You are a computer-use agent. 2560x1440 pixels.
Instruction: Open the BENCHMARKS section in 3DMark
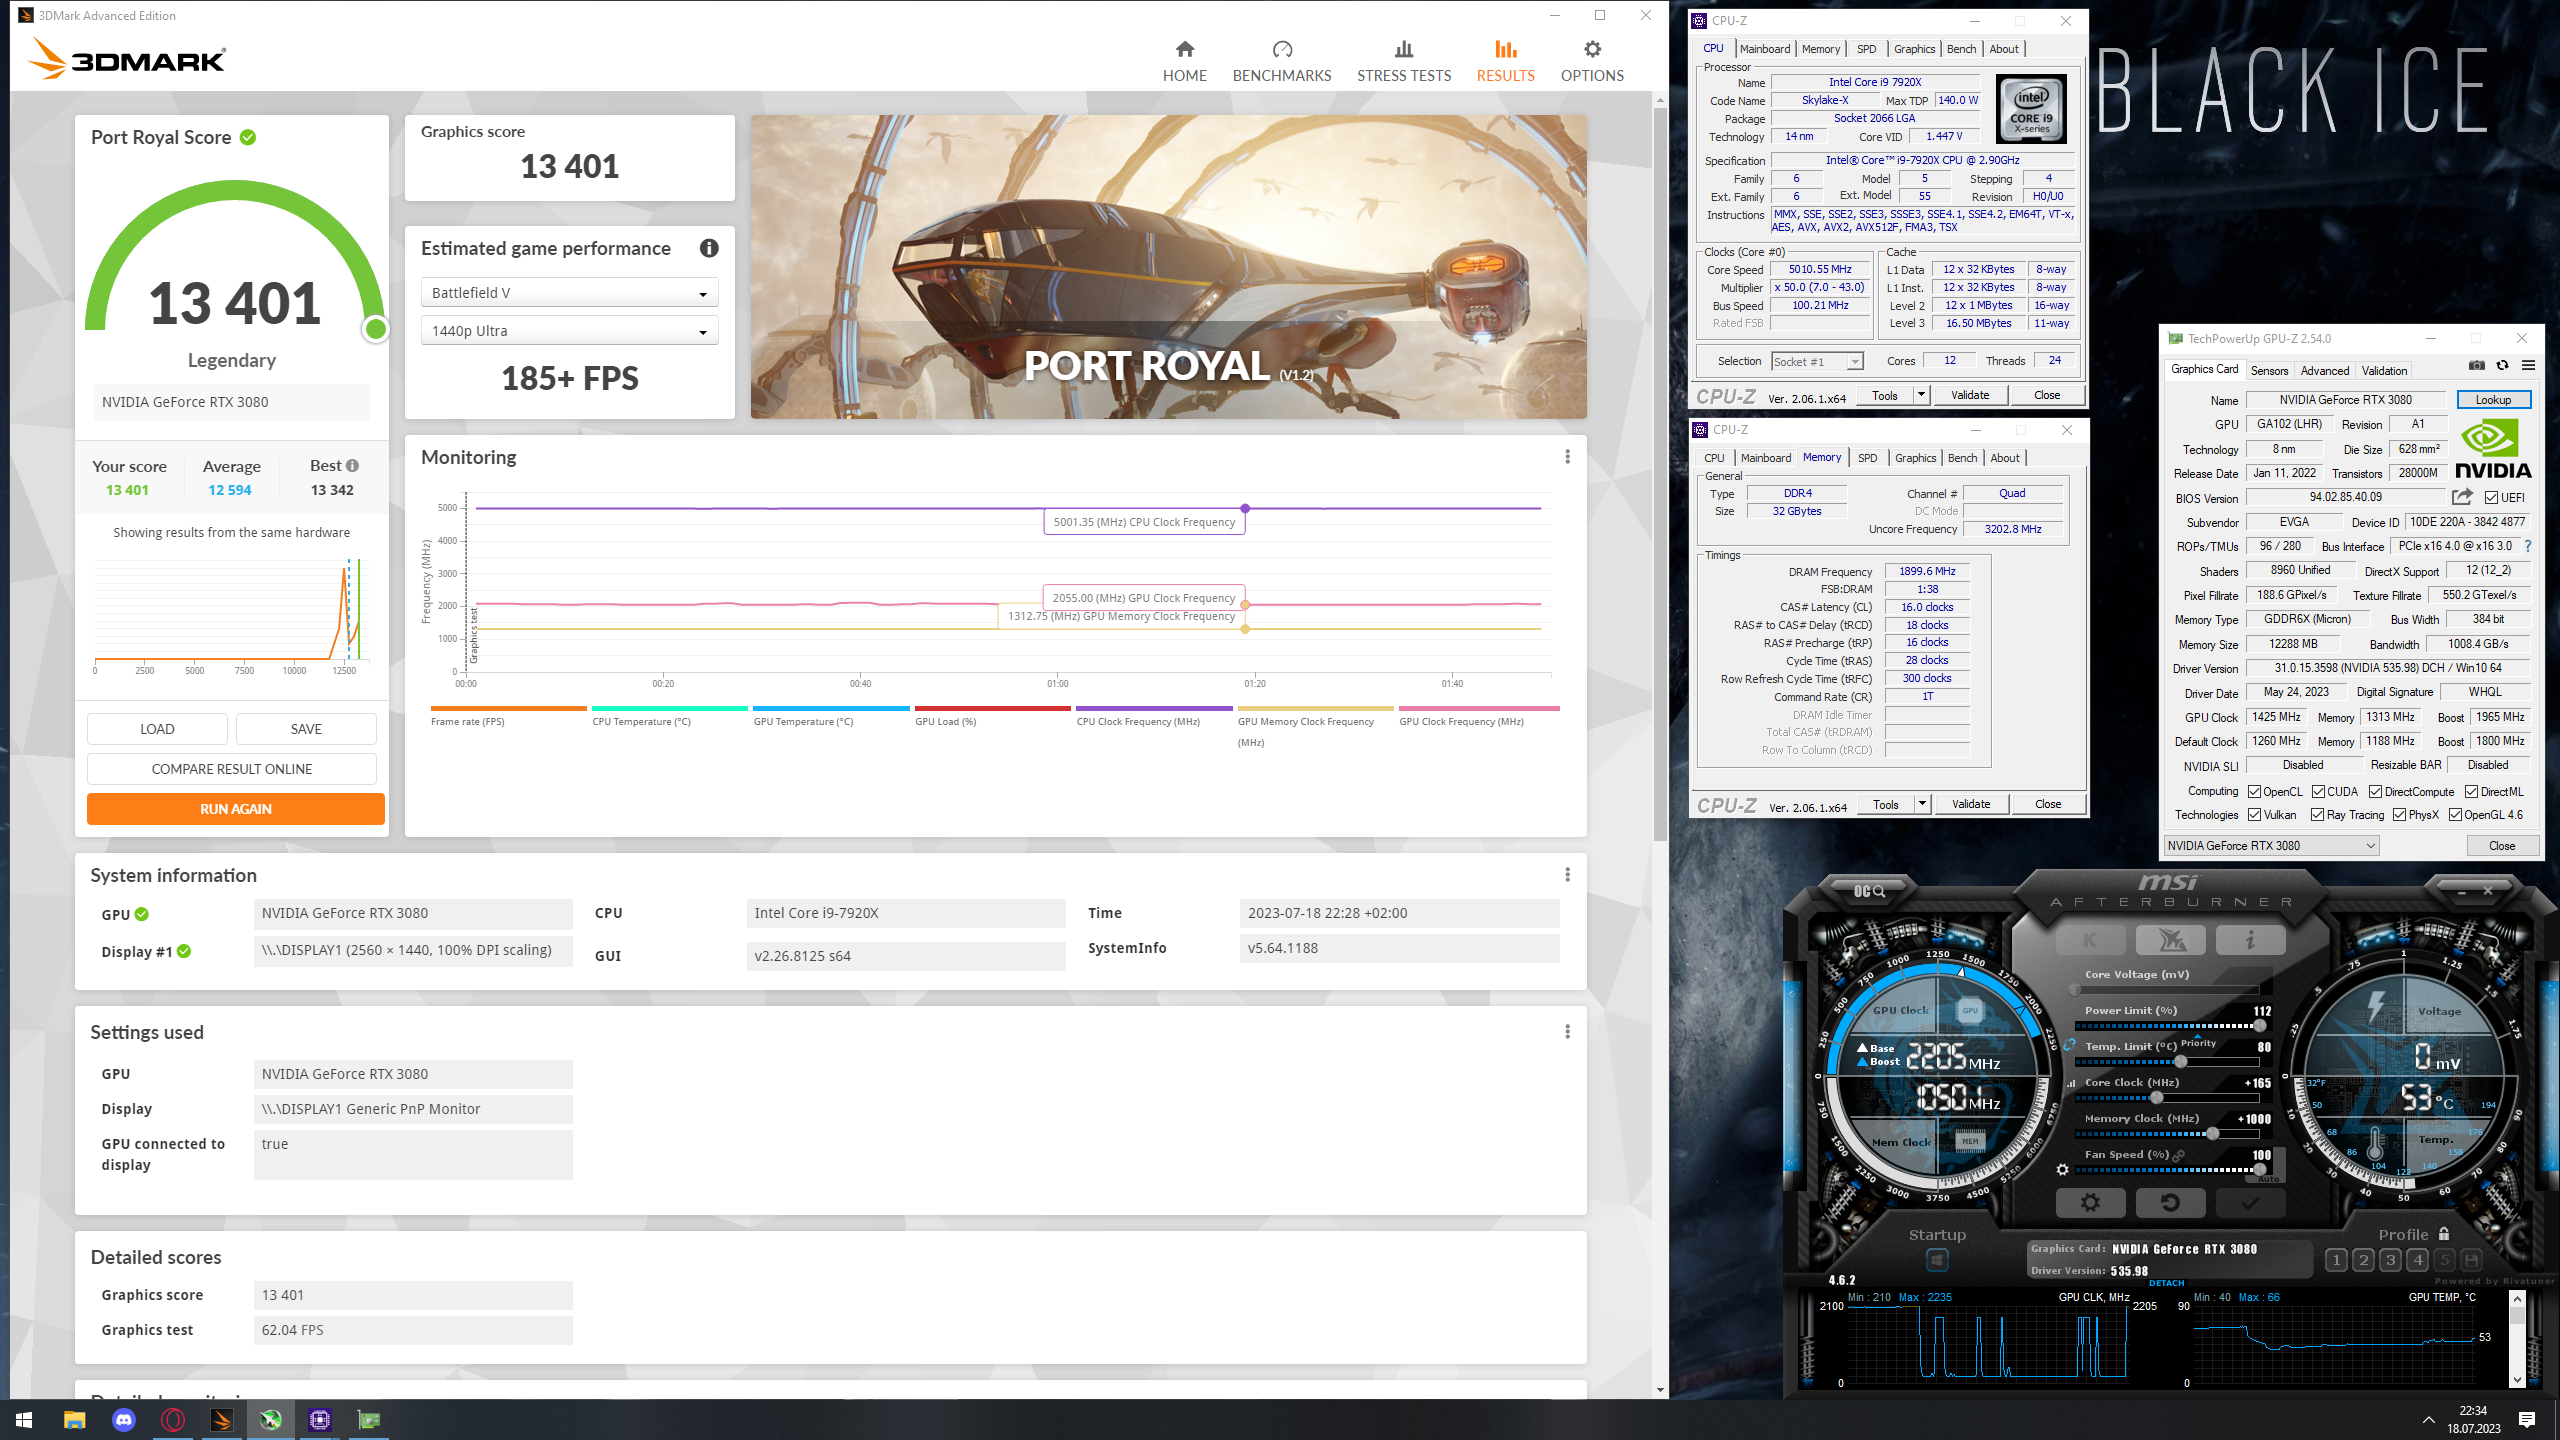(1282, 61)
